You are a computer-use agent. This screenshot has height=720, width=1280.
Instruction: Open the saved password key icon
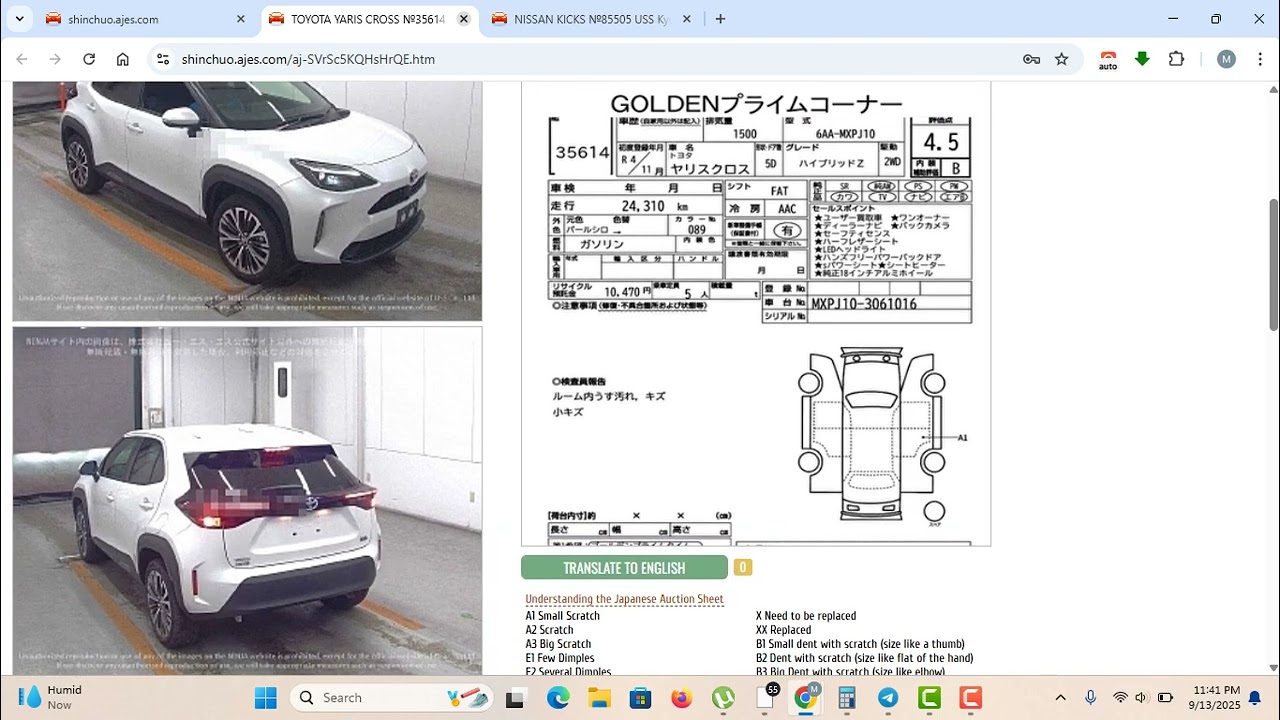point(1031,59)
